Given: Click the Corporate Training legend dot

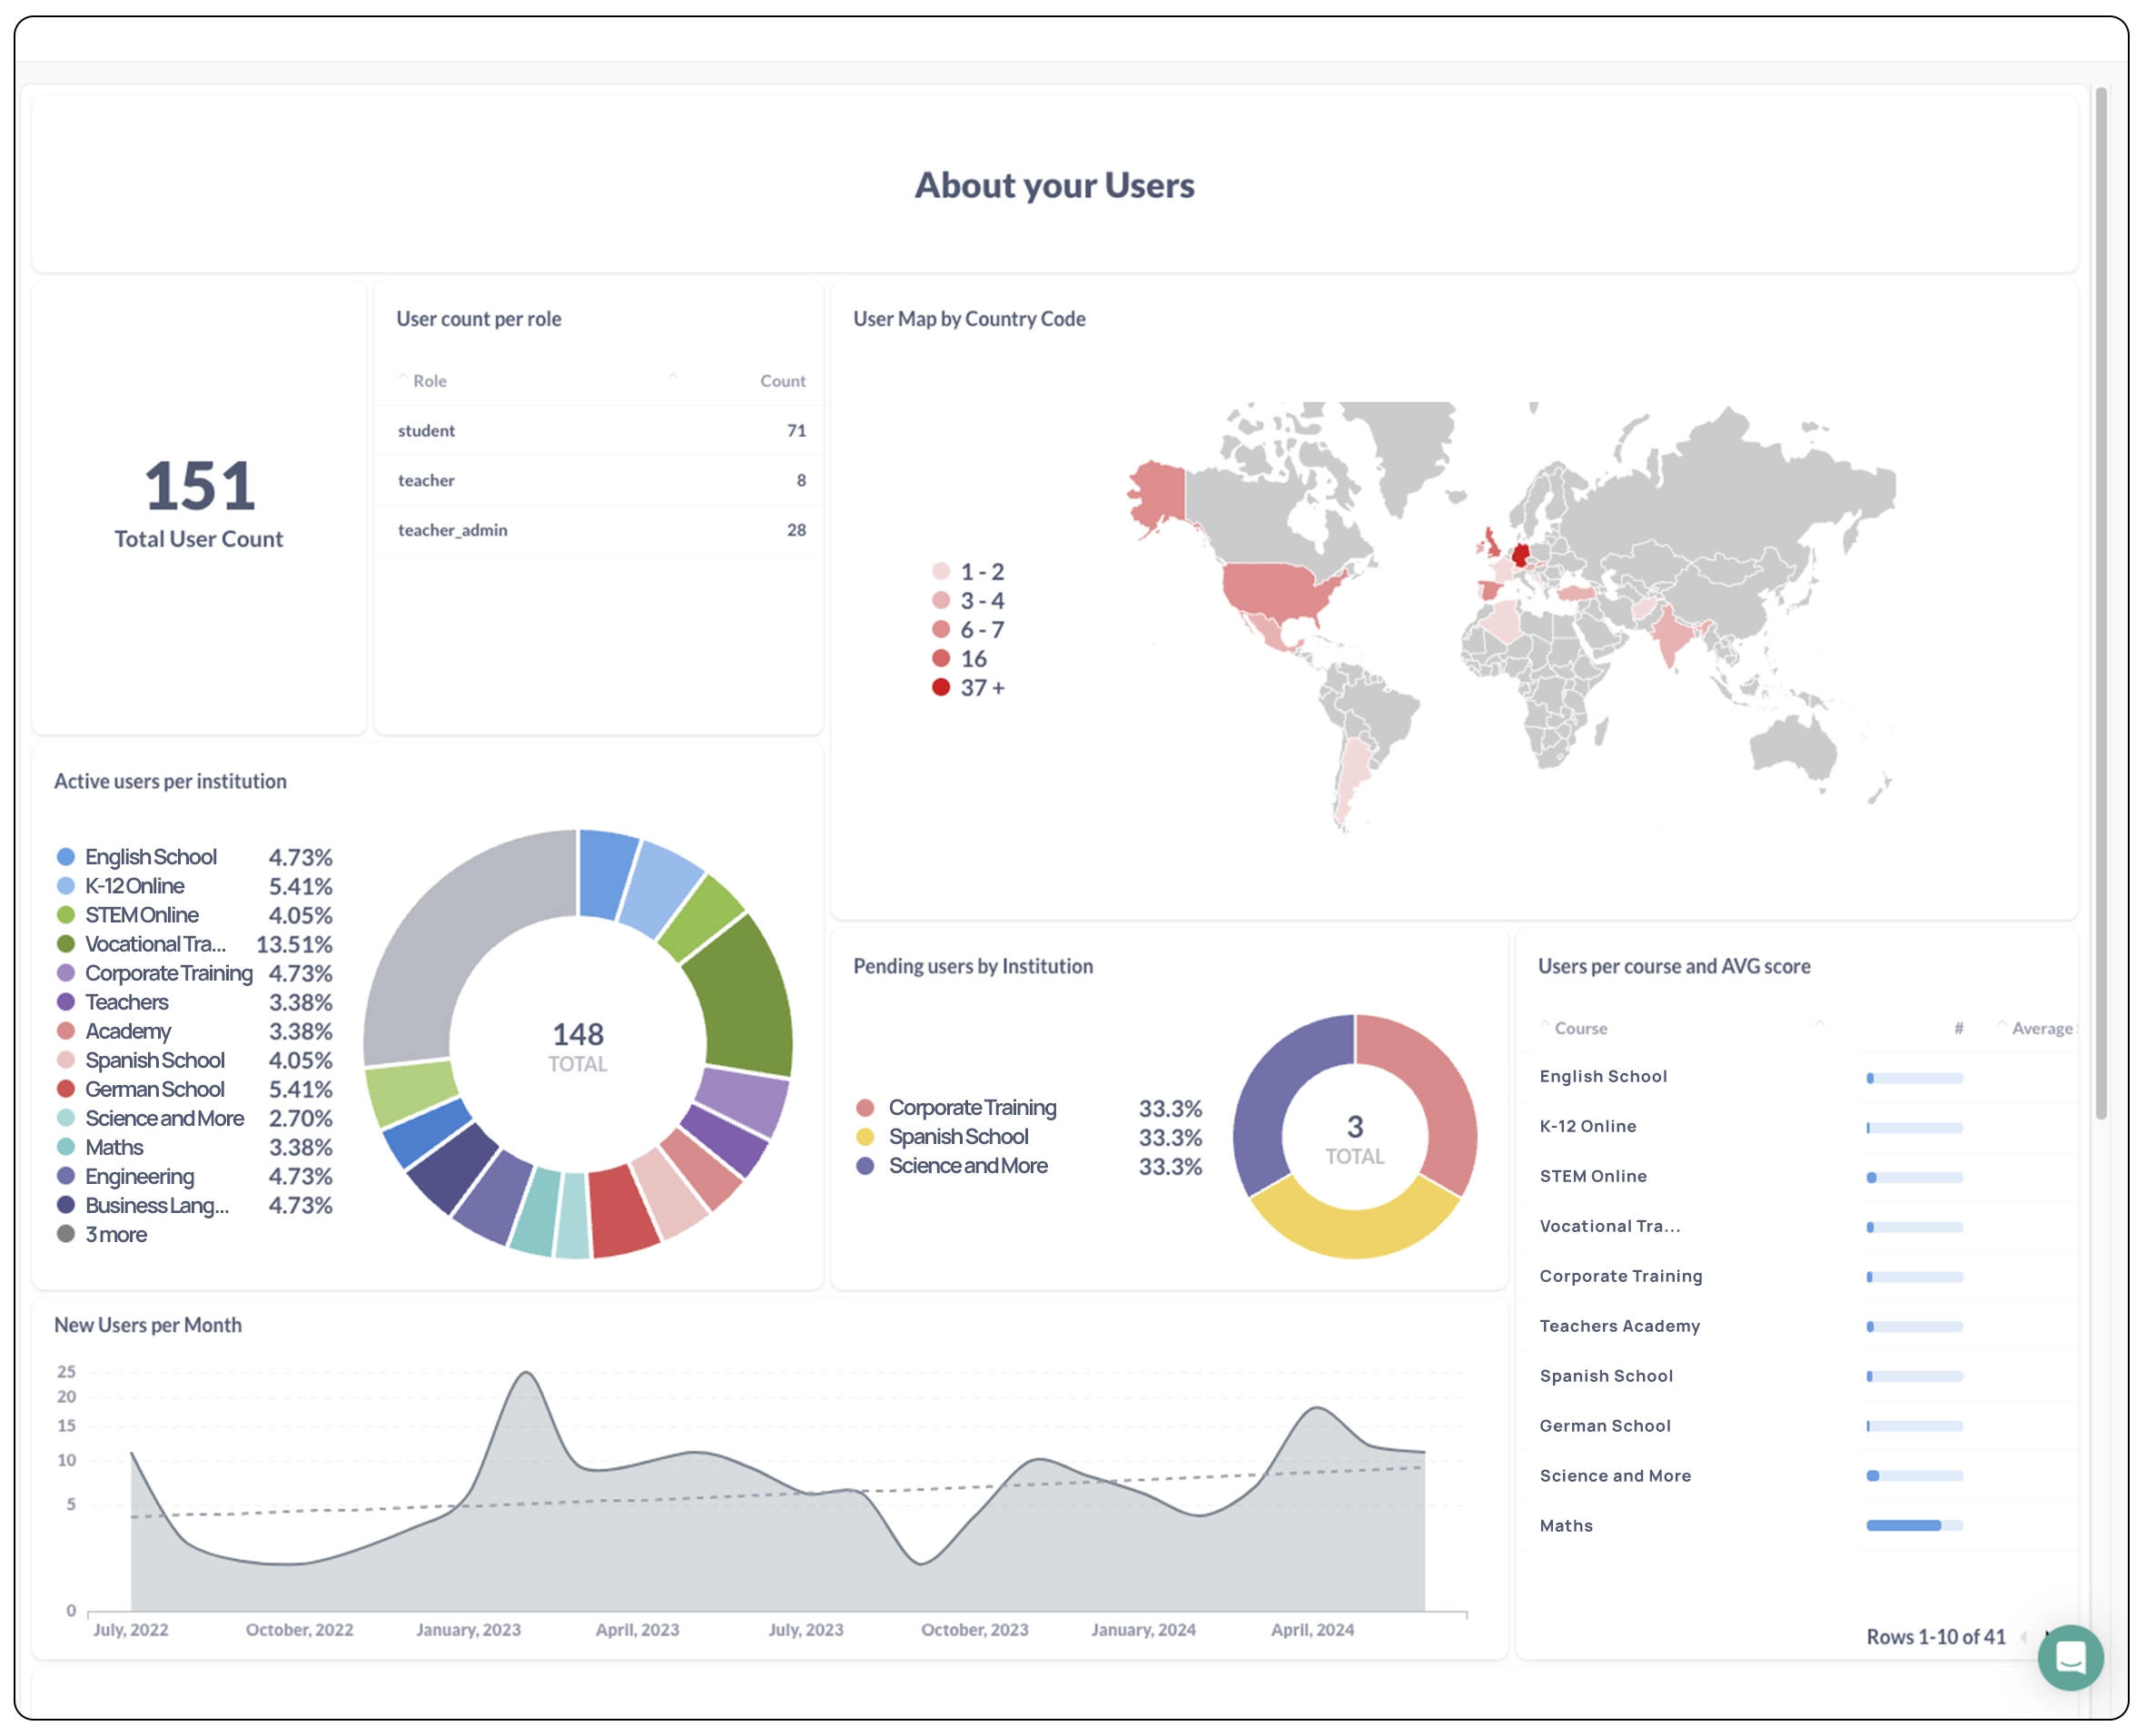Looking at the screenshot, I should click(x=65, y=973).
